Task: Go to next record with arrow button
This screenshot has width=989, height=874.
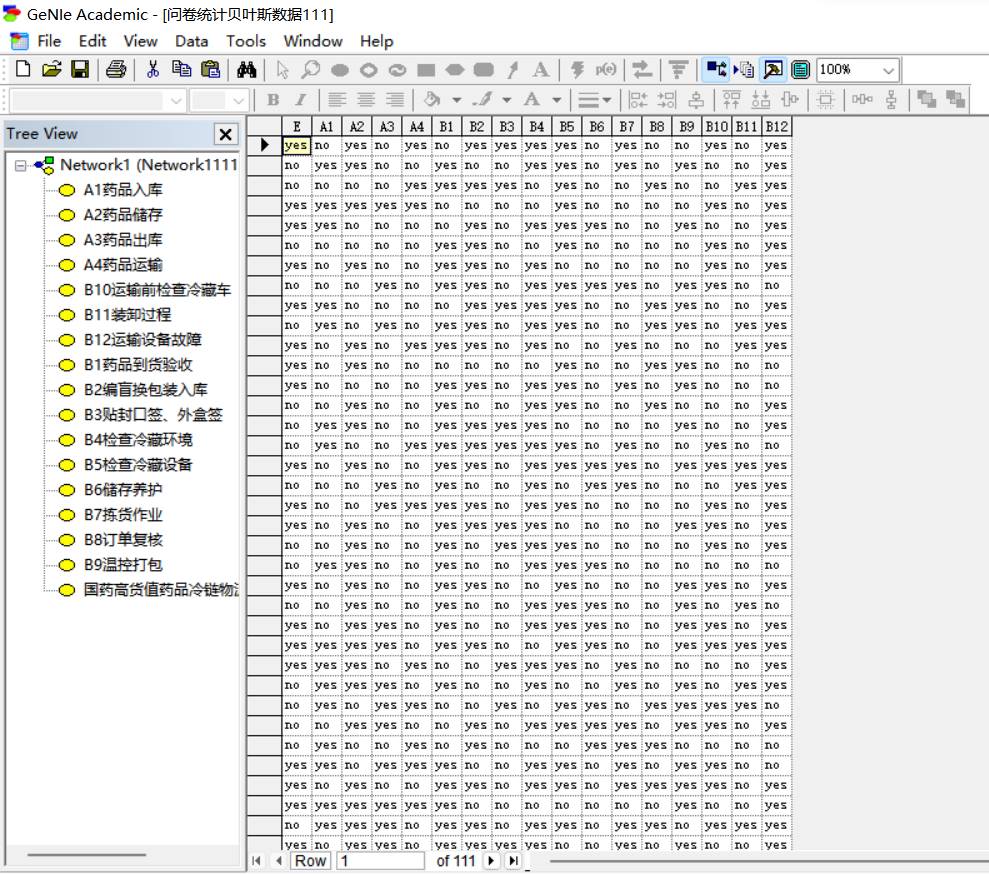Action: pyautogui.click(x=491, y=860)
